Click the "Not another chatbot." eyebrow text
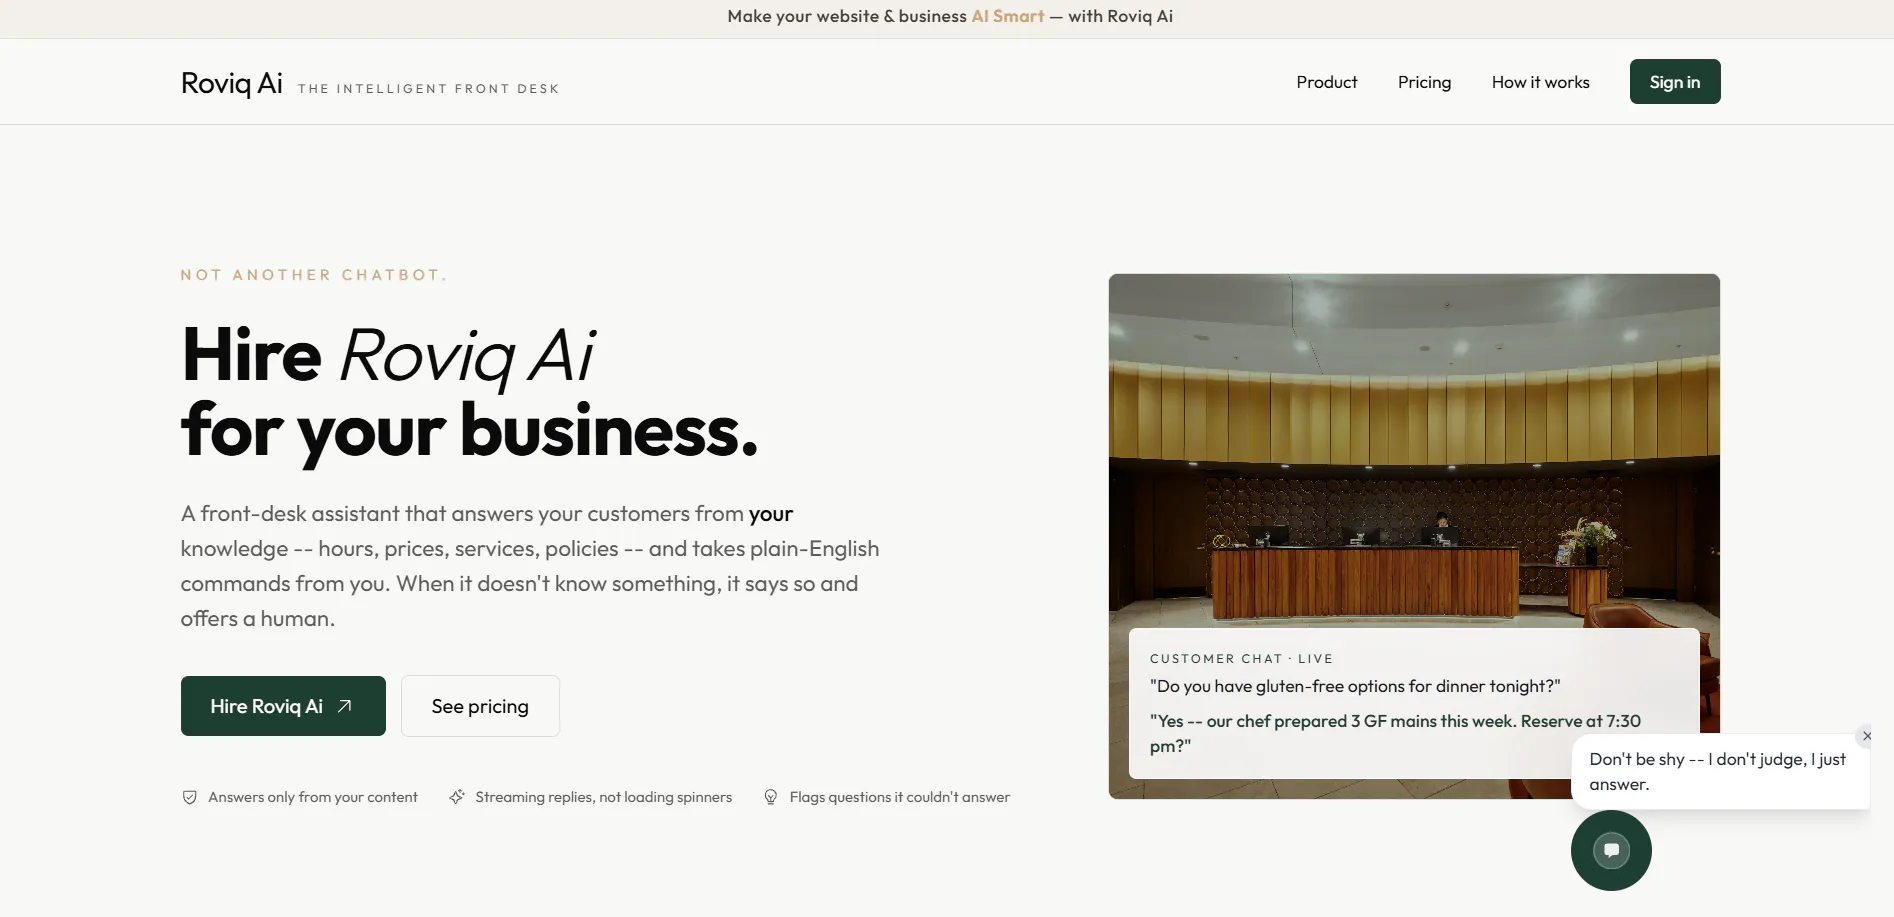 (x=313, y=275)
